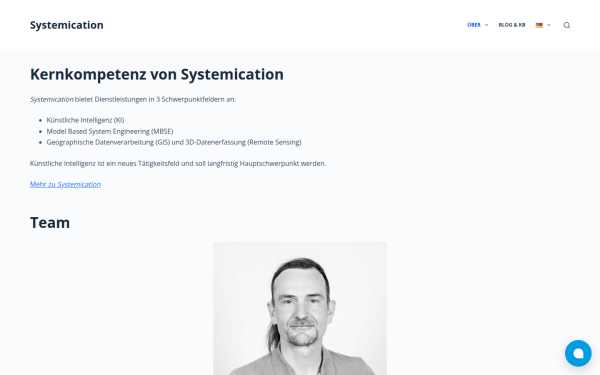
Task: Expand the language switcher chevron
Action: coord(549,25)
